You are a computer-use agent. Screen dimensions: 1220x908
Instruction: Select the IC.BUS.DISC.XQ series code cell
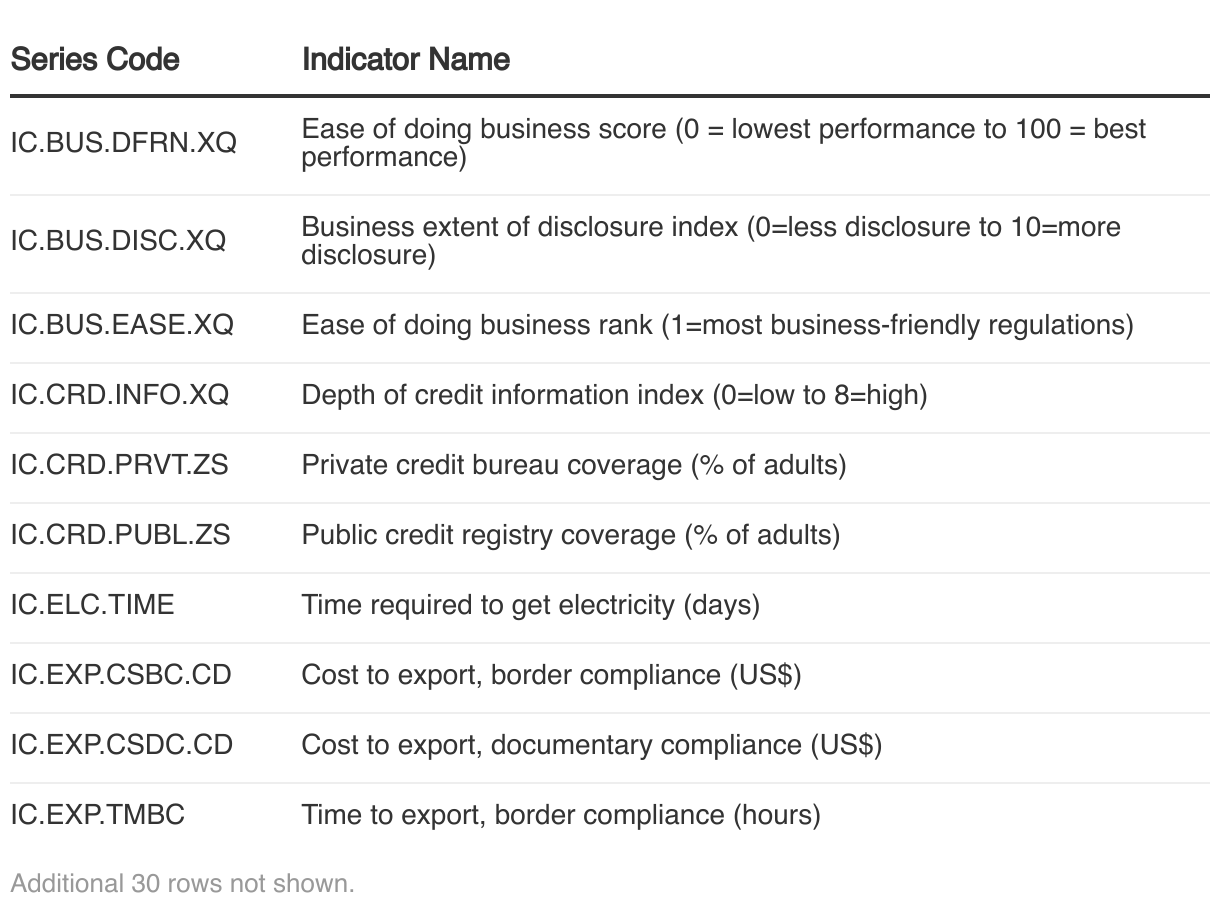point(118,241)
